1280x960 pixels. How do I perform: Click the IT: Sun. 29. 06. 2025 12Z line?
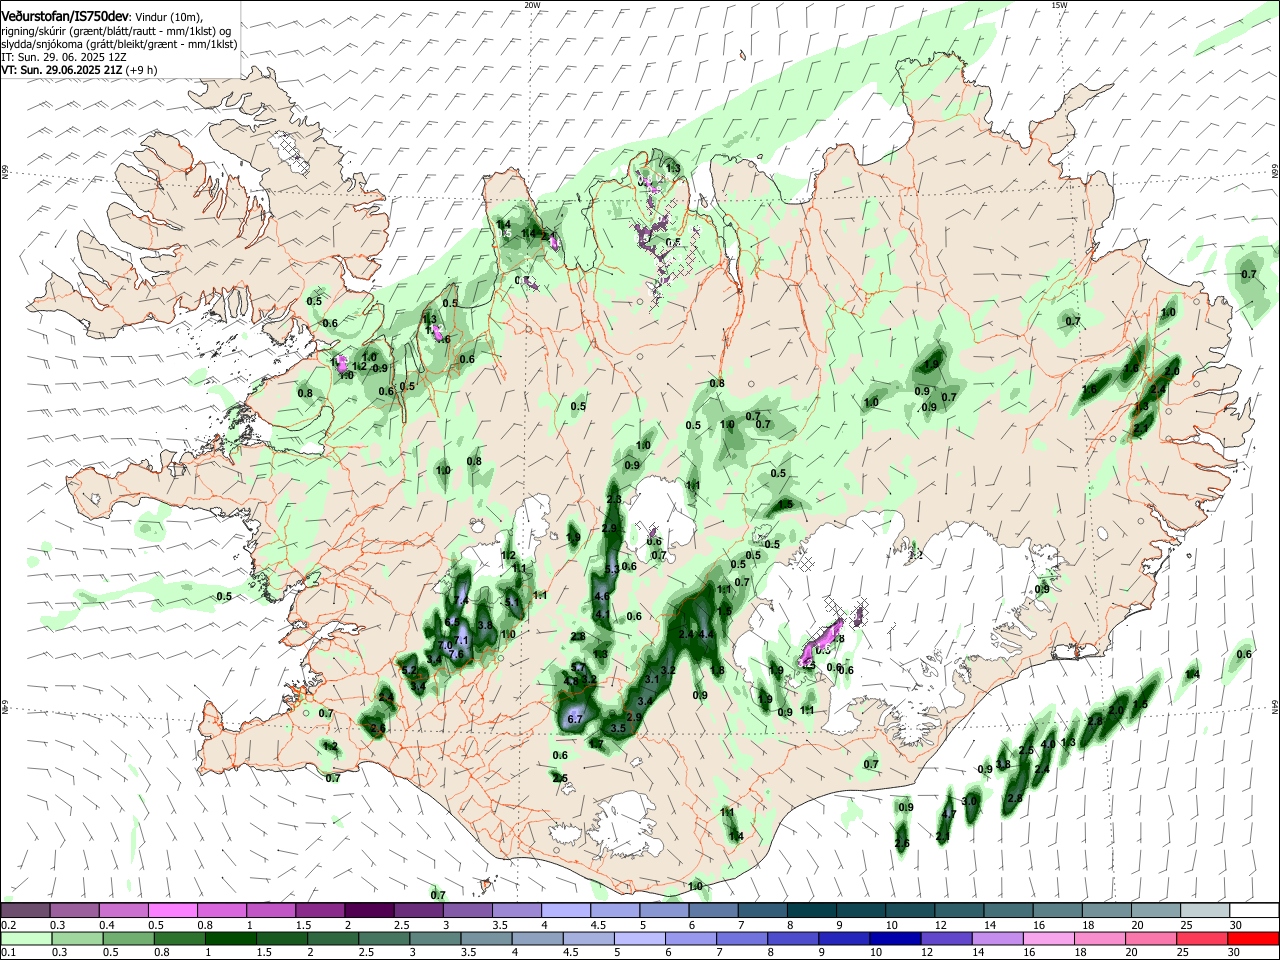(x=64, y=57)
